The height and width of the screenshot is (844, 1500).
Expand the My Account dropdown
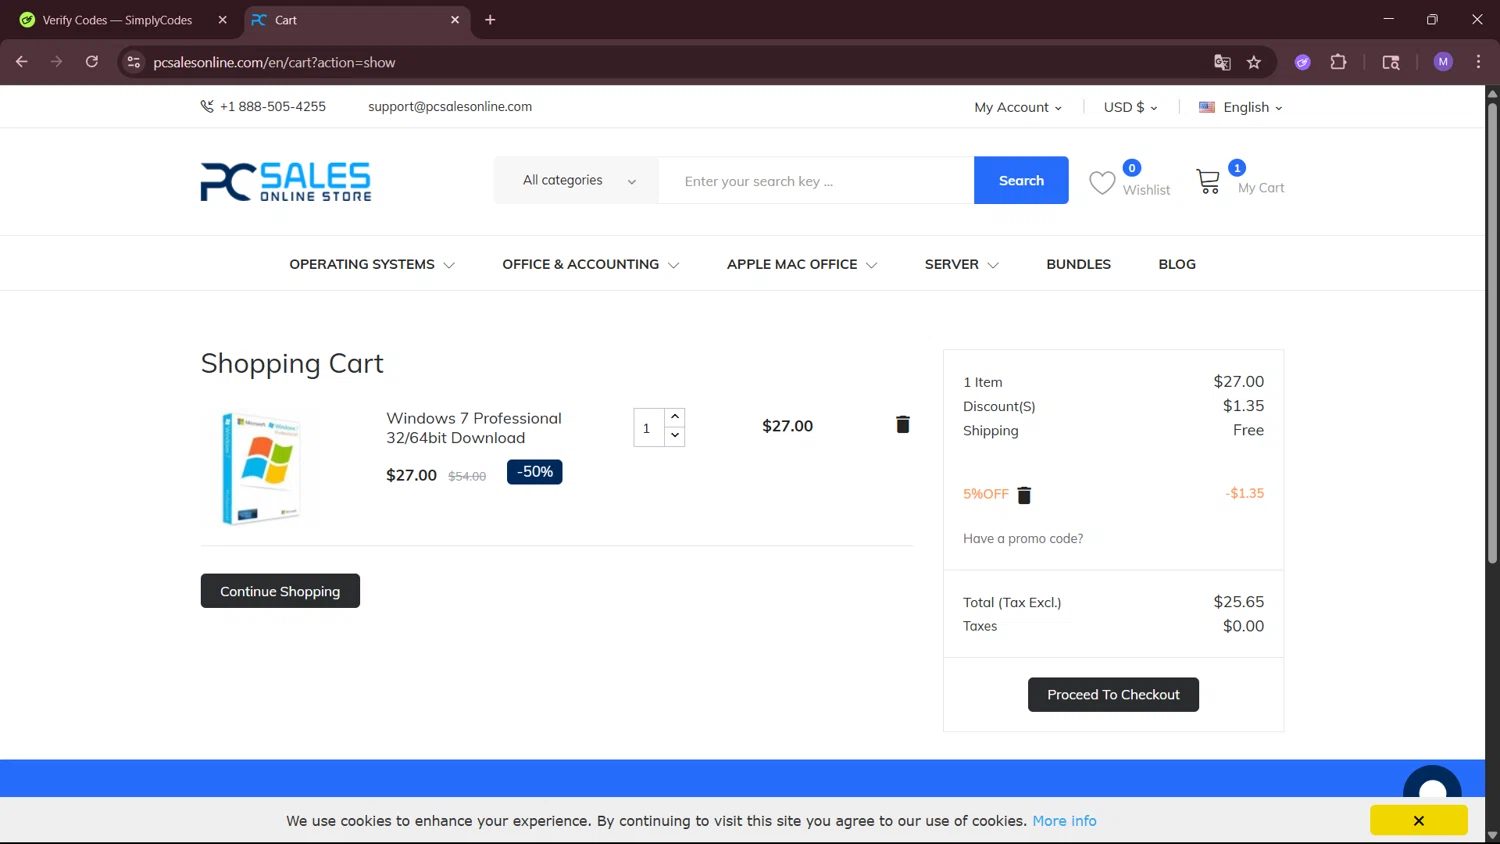1018,107
